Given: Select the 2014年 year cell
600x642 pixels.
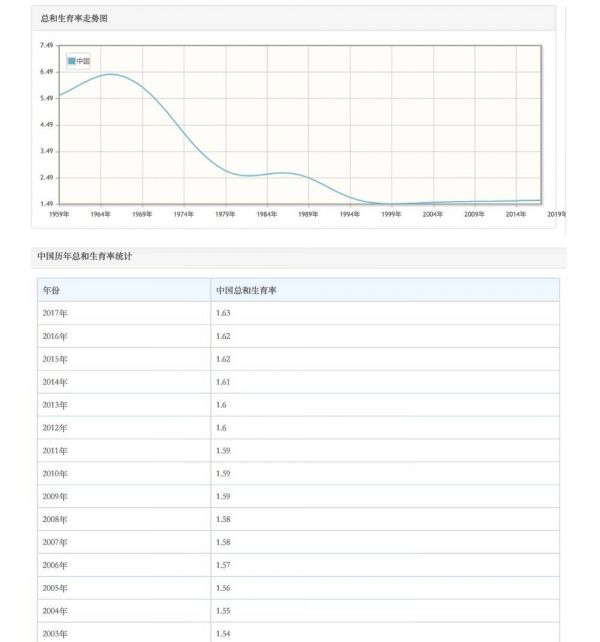Looking at the screenshot, I should coord(55,382).
